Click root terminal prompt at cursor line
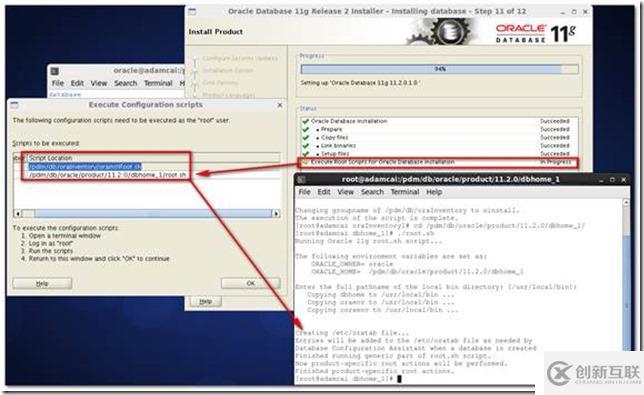Screen dimensions: 644x395 point(347,379)
